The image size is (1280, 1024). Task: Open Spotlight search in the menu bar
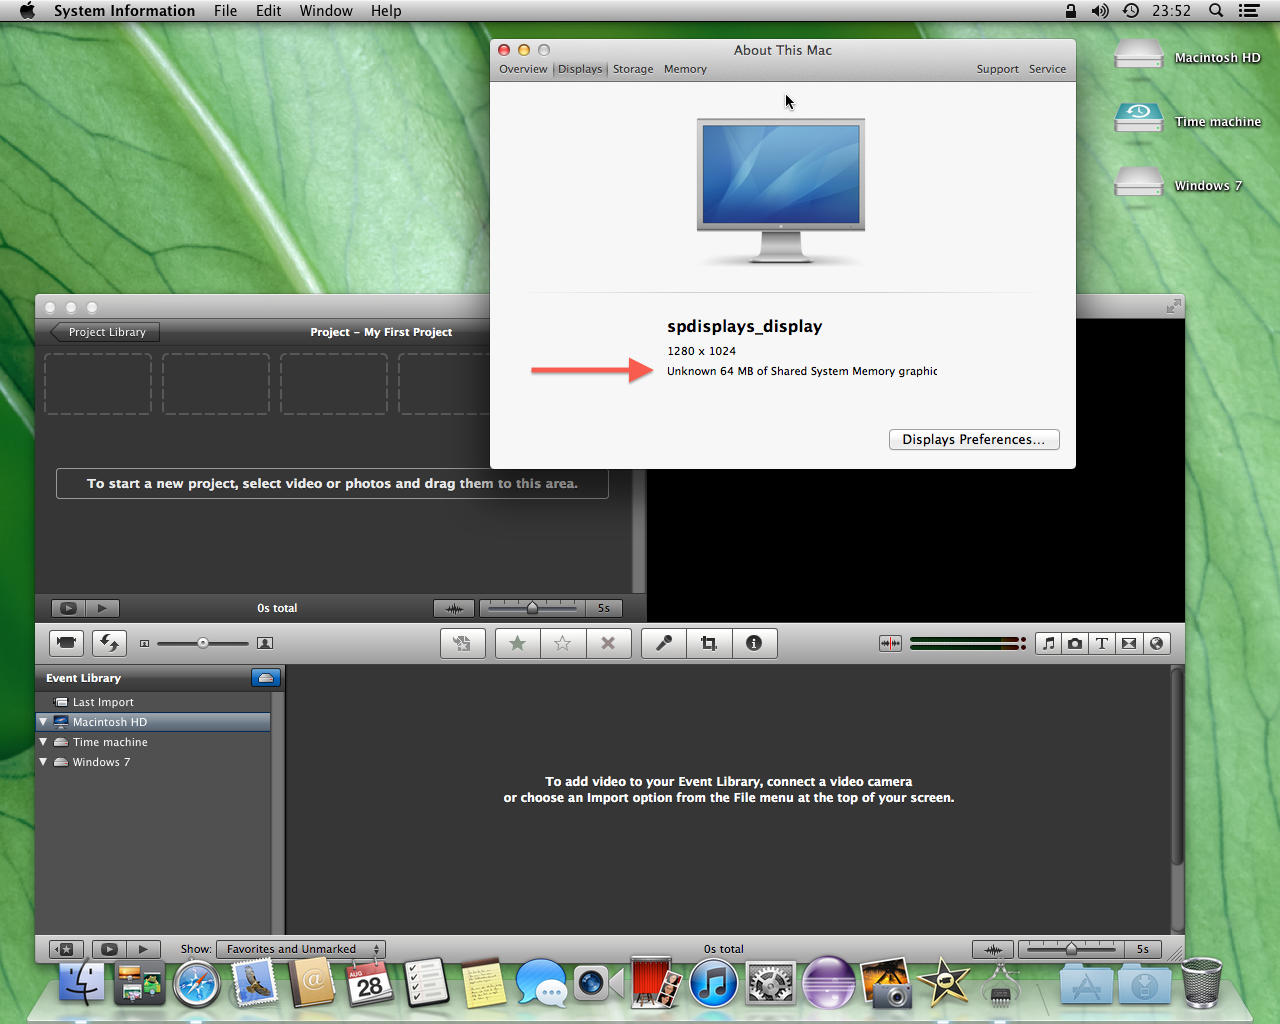click(1216, 11)
